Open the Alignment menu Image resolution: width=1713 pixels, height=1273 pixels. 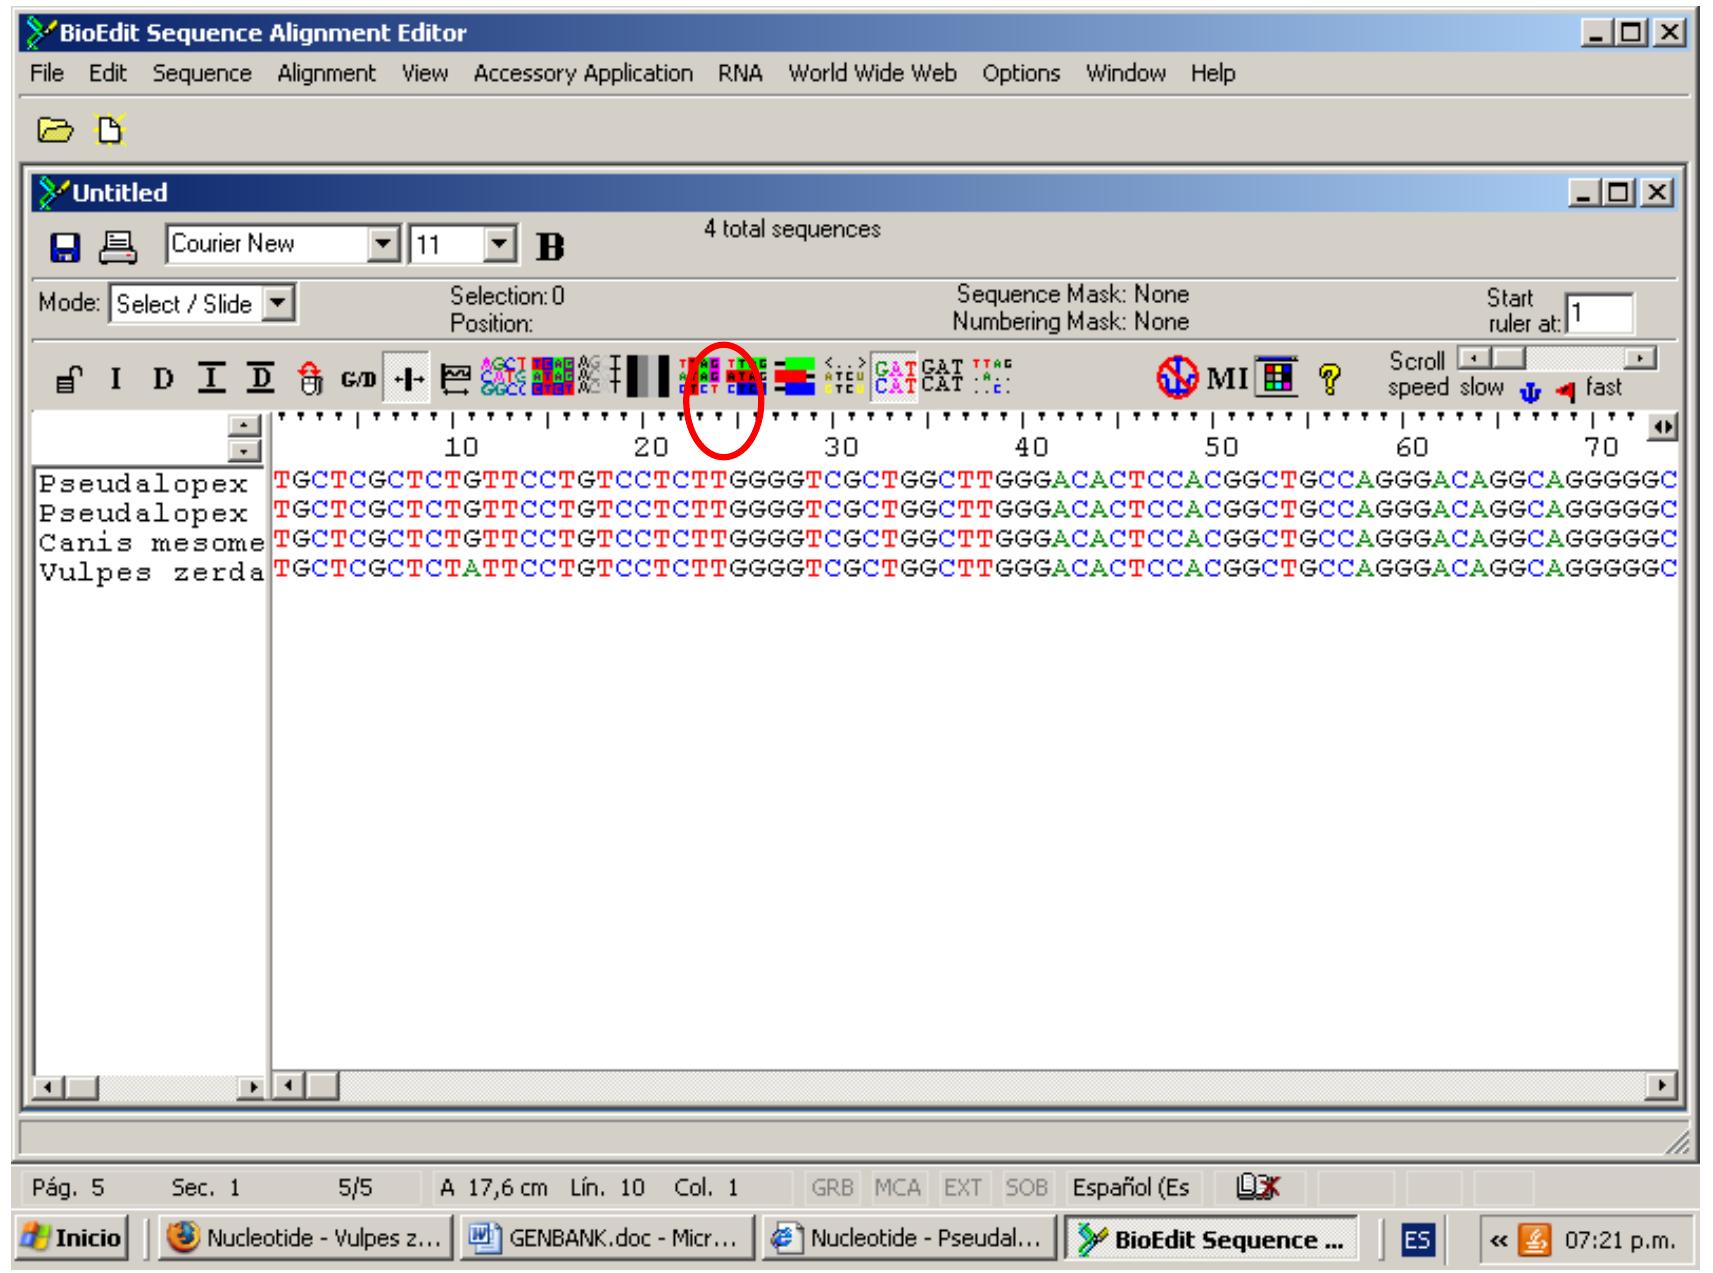pos(326,74)
